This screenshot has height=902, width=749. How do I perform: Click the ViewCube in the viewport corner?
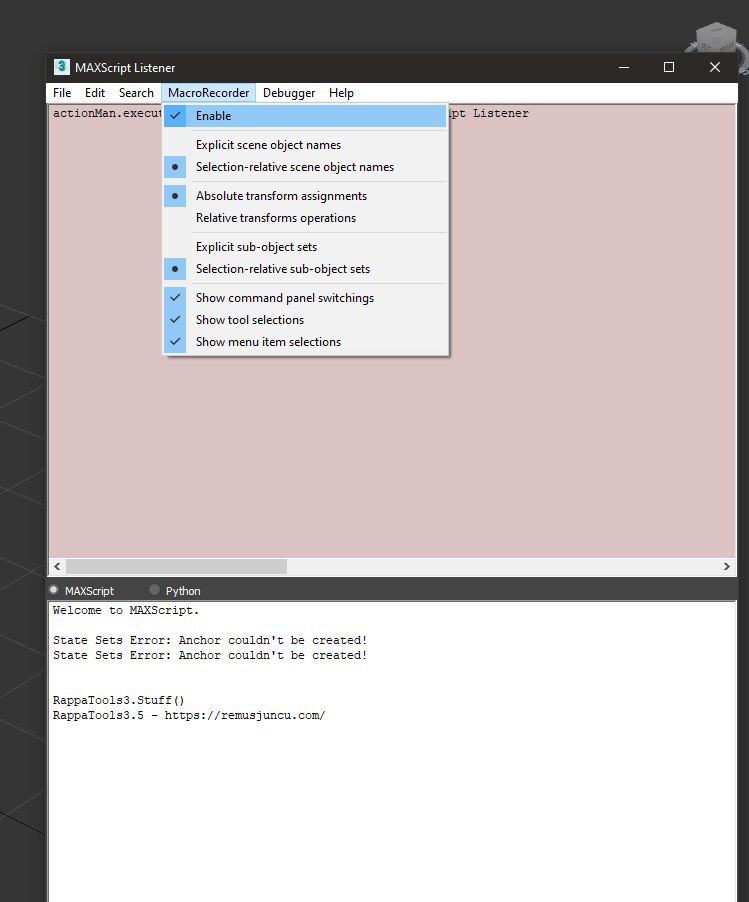coord(714,39)
